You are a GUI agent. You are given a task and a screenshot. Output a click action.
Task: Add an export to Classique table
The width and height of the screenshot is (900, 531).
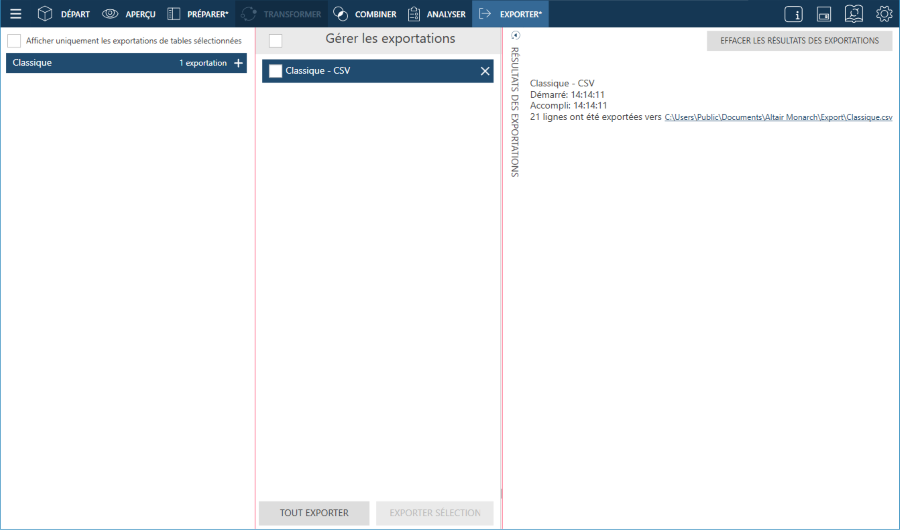[238, 63]
